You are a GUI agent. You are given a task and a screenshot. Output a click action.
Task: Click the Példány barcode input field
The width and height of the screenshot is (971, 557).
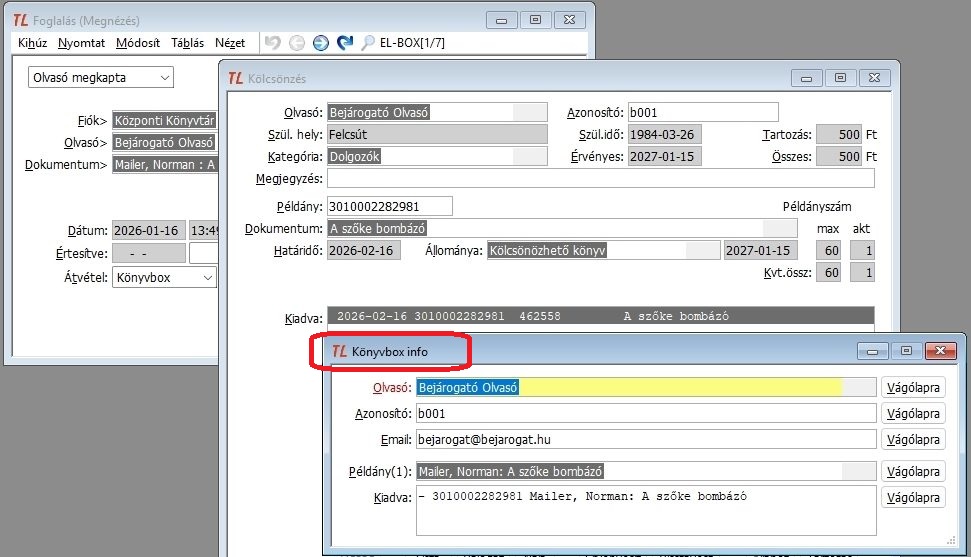coord(389,206)
